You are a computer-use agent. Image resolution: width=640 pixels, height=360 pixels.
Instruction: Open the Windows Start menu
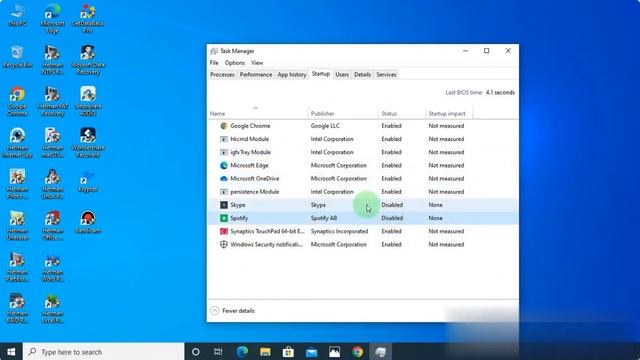click(x=11, y=351)
